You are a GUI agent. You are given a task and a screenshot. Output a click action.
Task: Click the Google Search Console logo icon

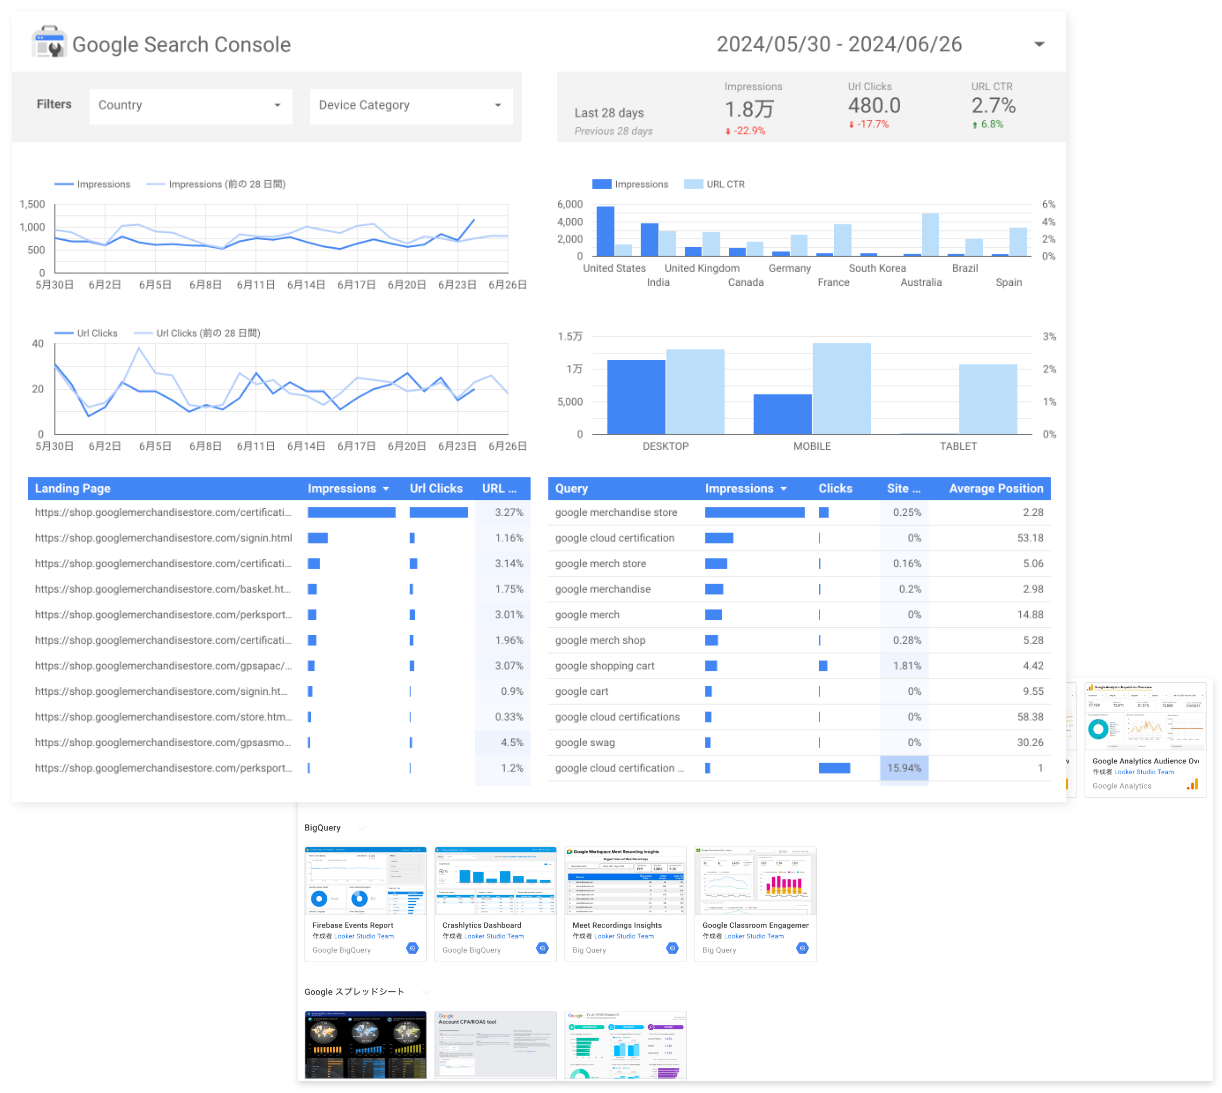pyautogui.click(x=49, y=43)
